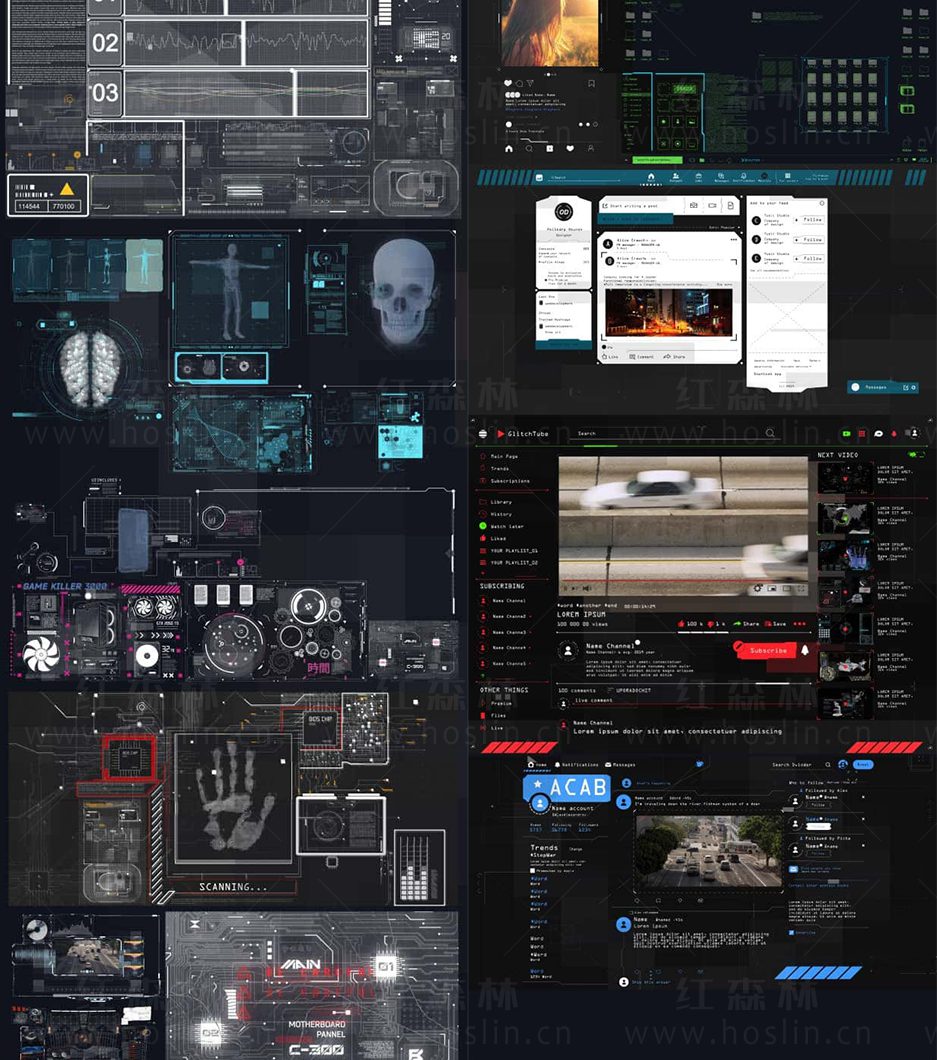Click the GlitchTube play logo
The width and height of the screenshot is (937, 1060).
click(501, 434)
